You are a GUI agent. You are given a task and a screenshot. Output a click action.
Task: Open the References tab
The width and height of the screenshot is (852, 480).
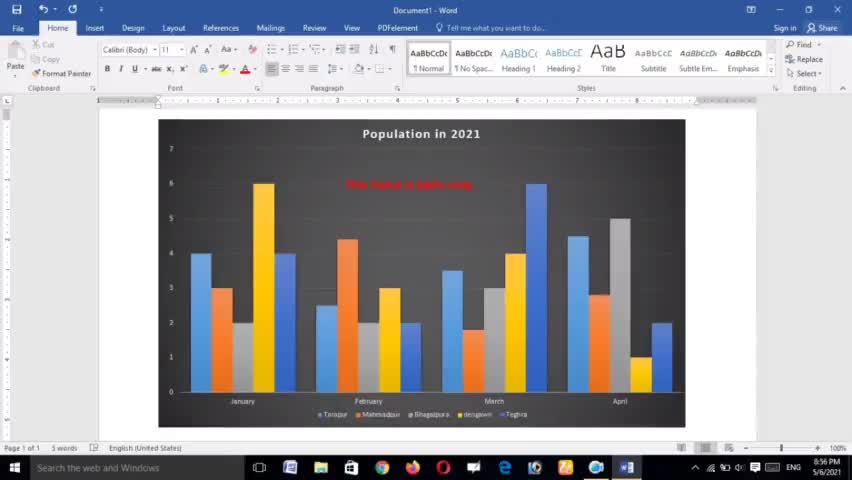[221, 28]
